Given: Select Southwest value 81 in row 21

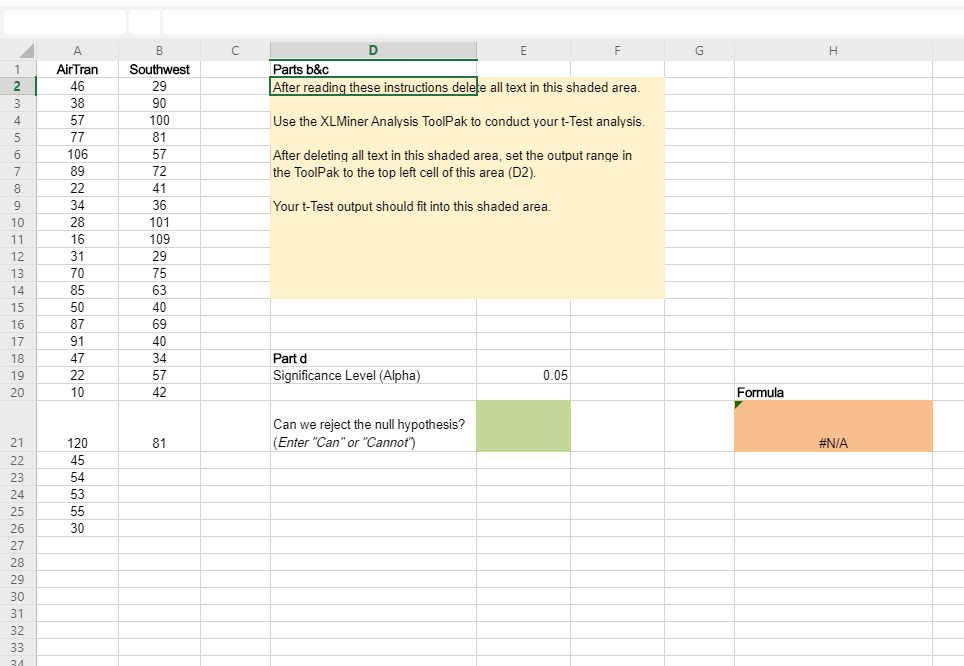Looking at the screenshot, I should 159,426.
